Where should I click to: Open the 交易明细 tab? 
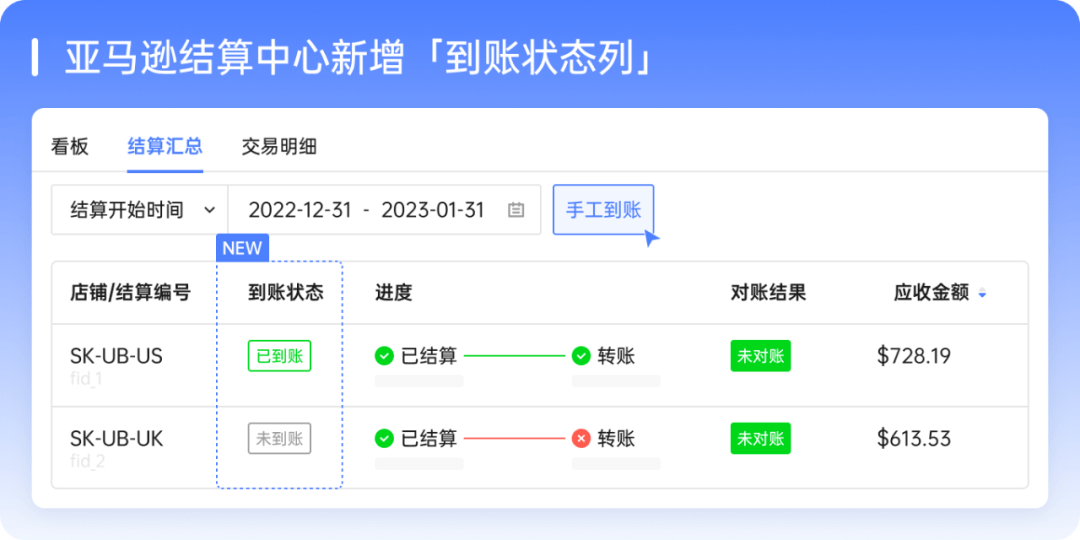click(x=279, y=146)
